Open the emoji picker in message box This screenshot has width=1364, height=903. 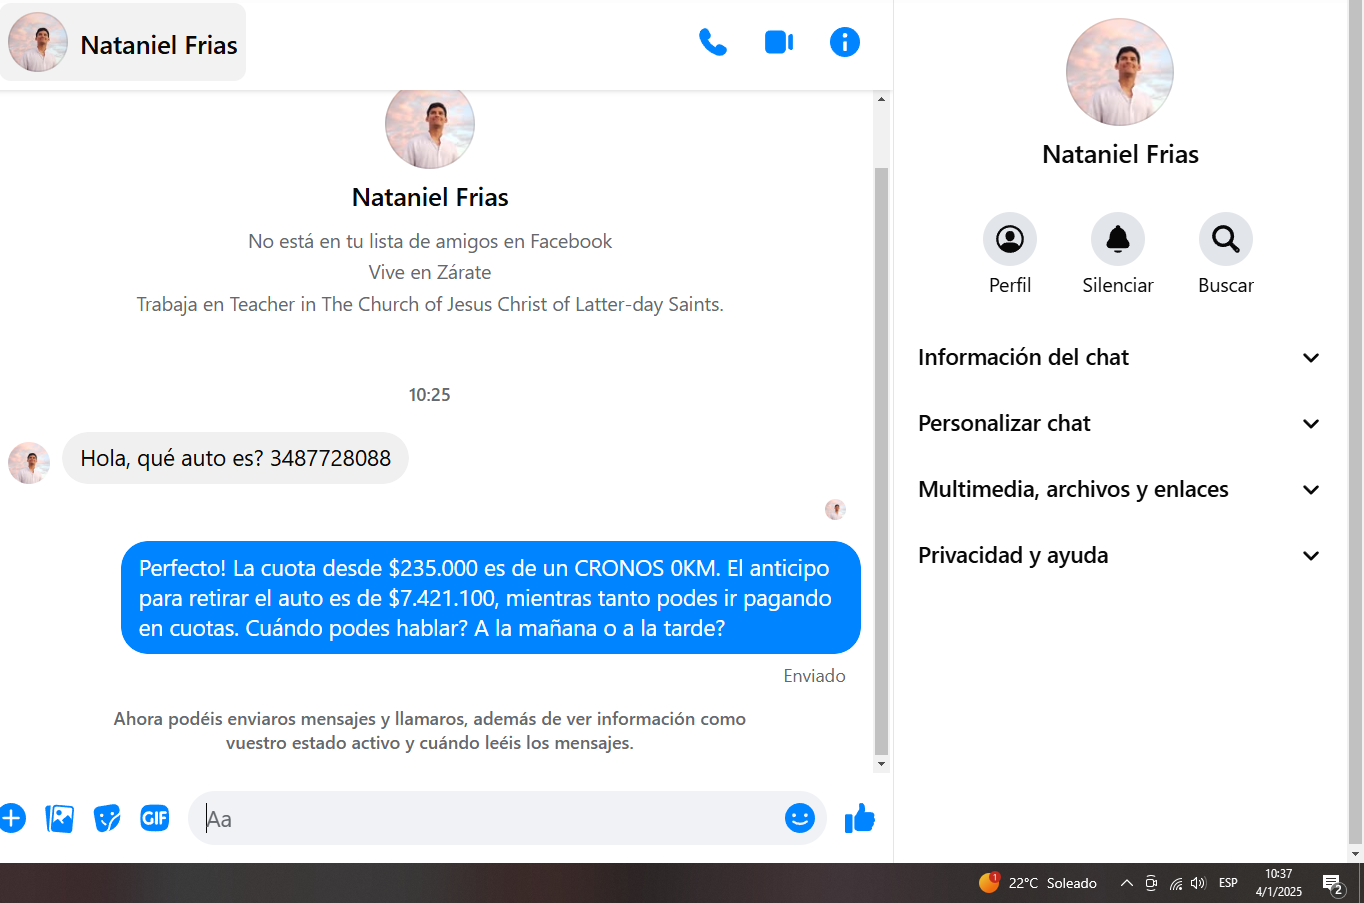[799, 818]
